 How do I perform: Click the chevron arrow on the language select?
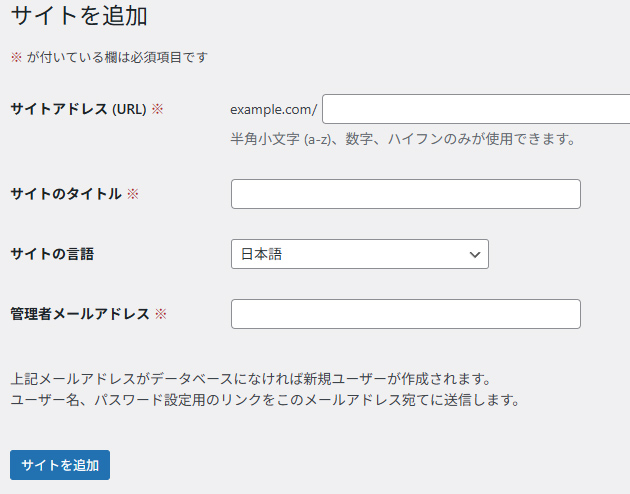pyautogui.click(x=475, y=255)
